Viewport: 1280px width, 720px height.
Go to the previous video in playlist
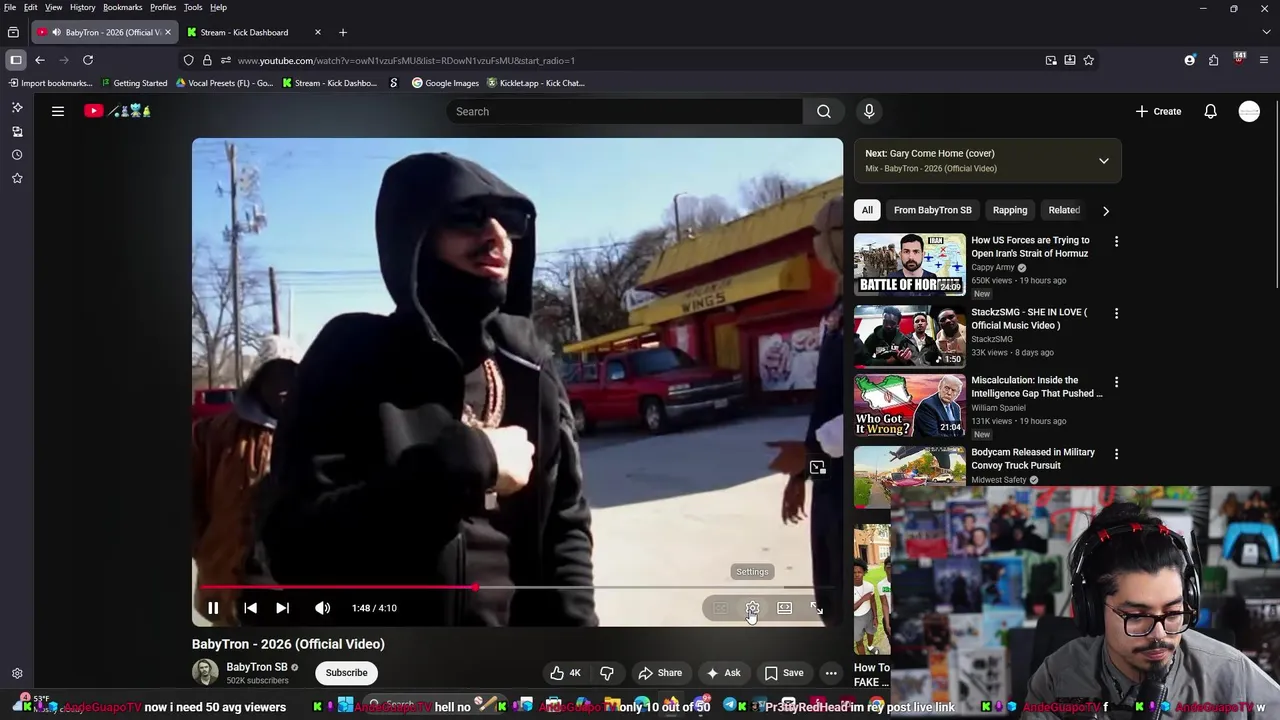250,608
